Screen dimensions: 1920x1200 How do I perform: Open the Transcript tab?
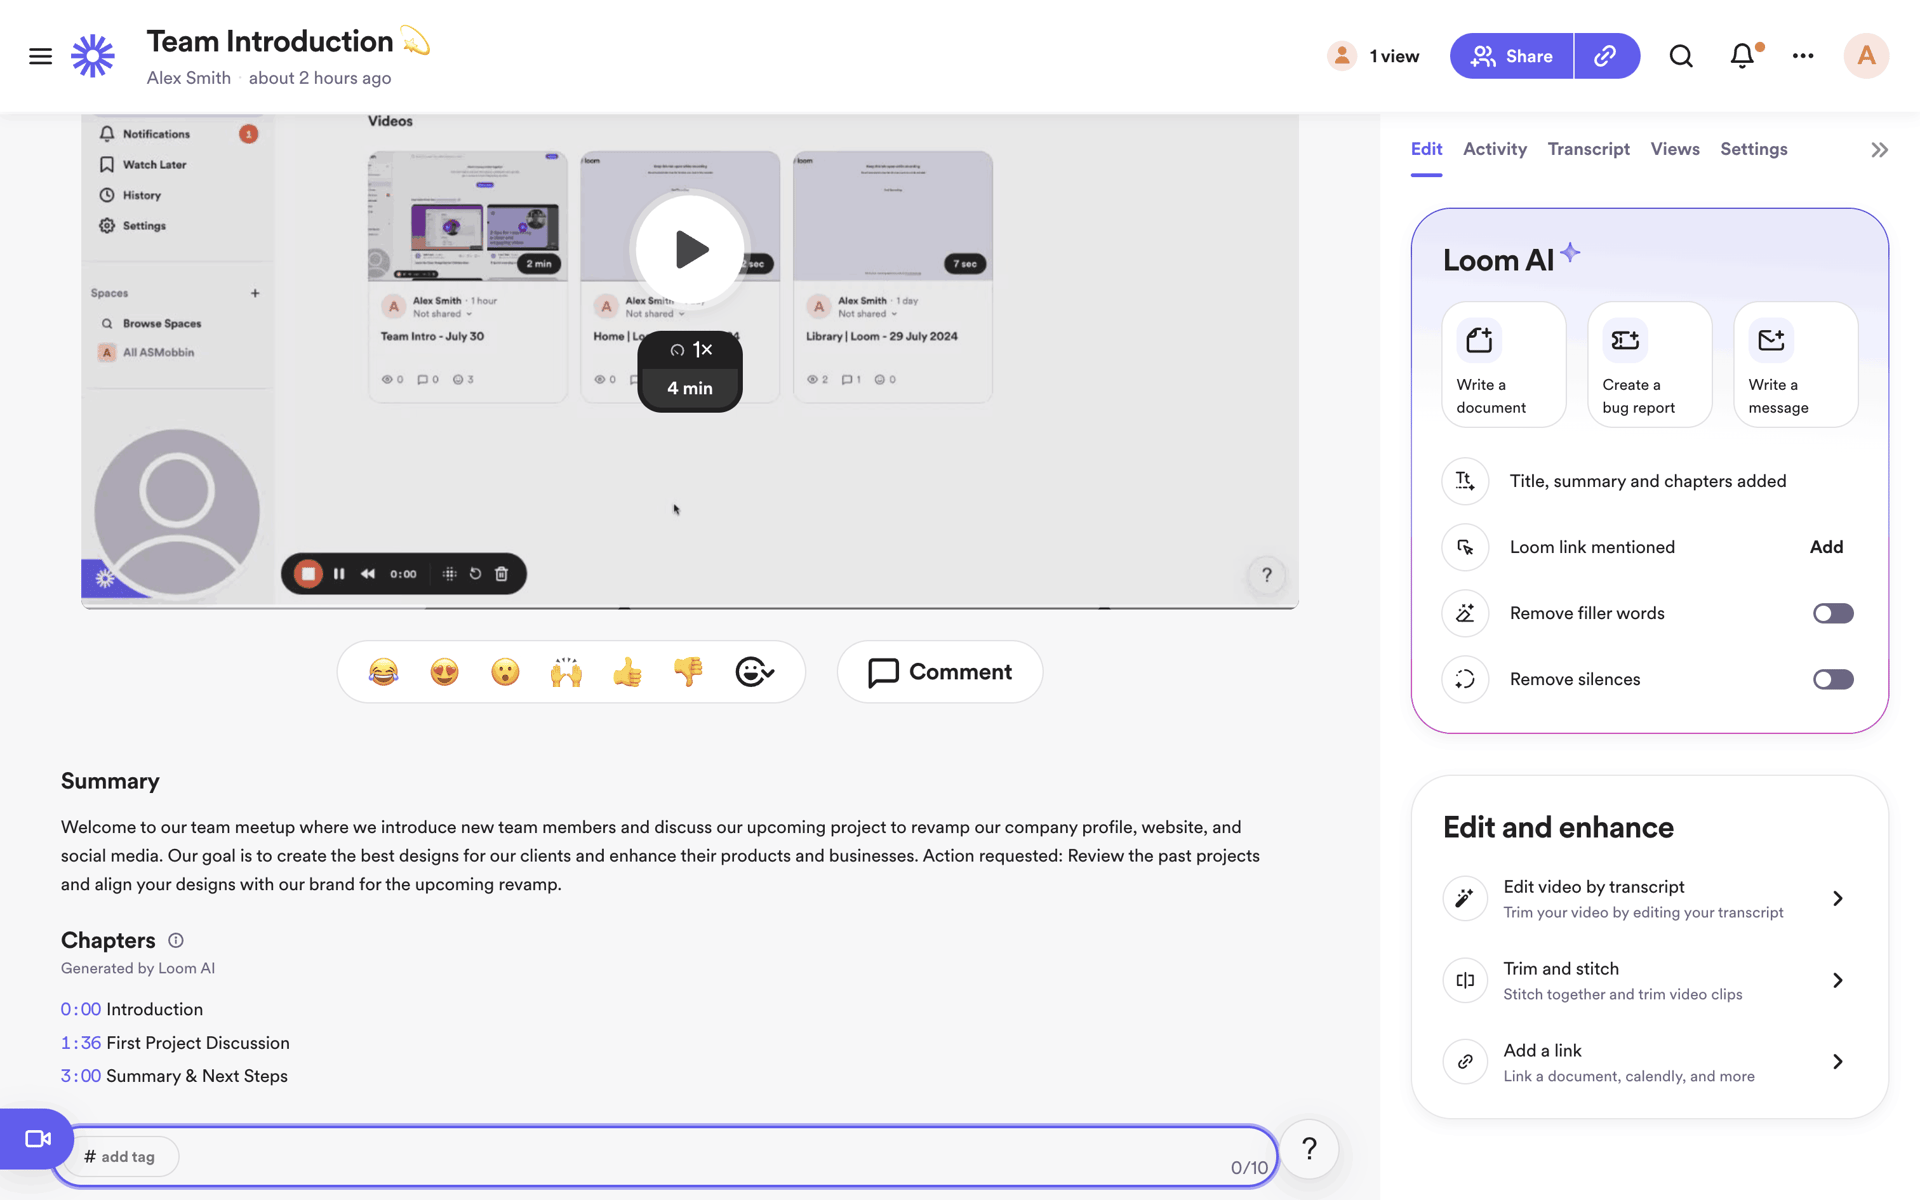[1588, 149]
